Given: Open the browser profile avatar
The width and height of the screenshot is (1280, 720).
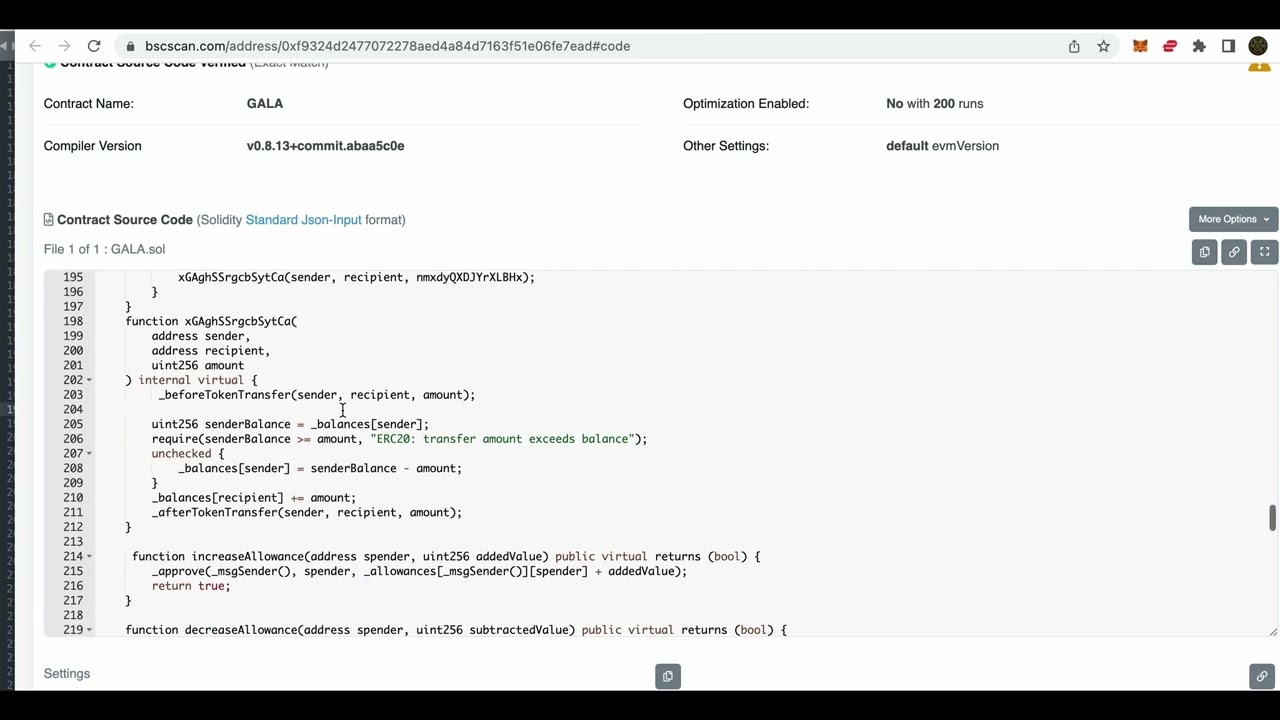Looking at the screenshot, I should 1258,46.
